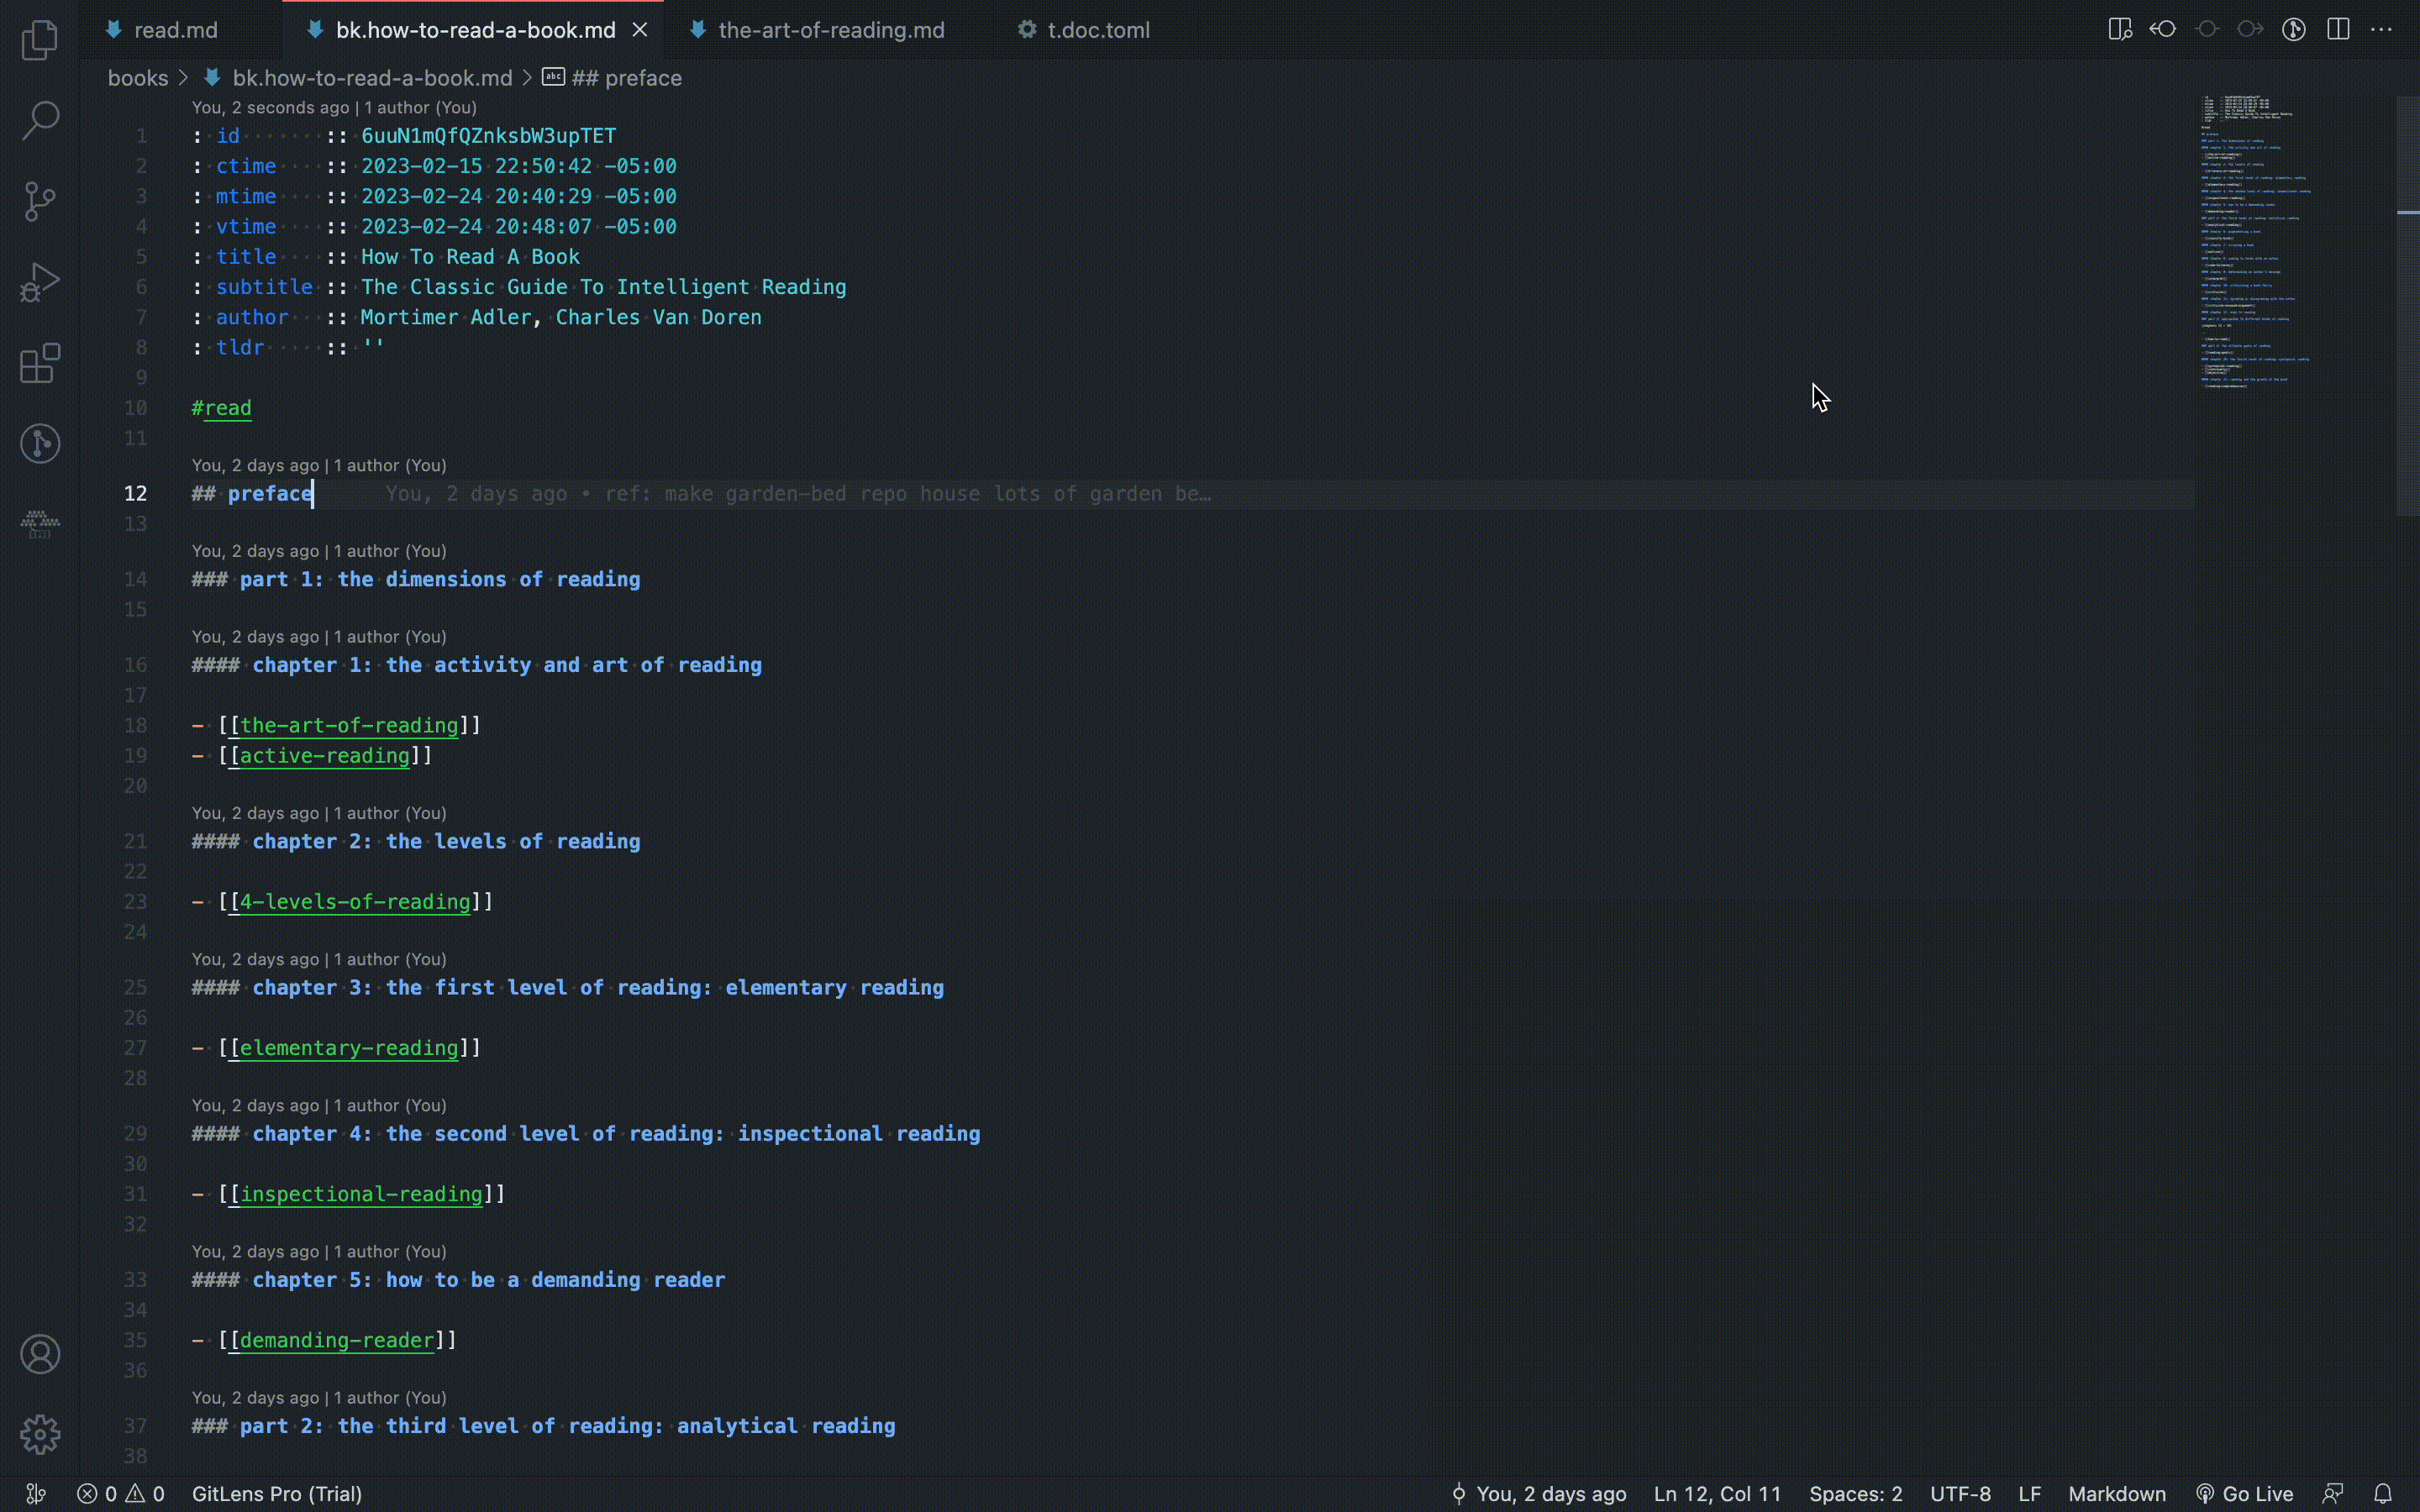Open the Explorer view in activity bar
The height and width of the screenshot is (1512, 2420).
[x=40, y=40]
